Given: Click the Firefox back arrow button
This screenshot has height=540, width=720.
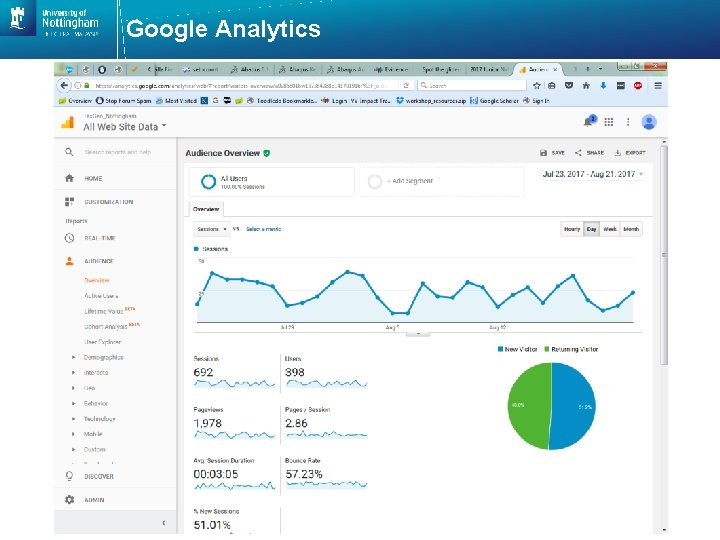Looking at the screenshot, I should (x=64, y=85).
